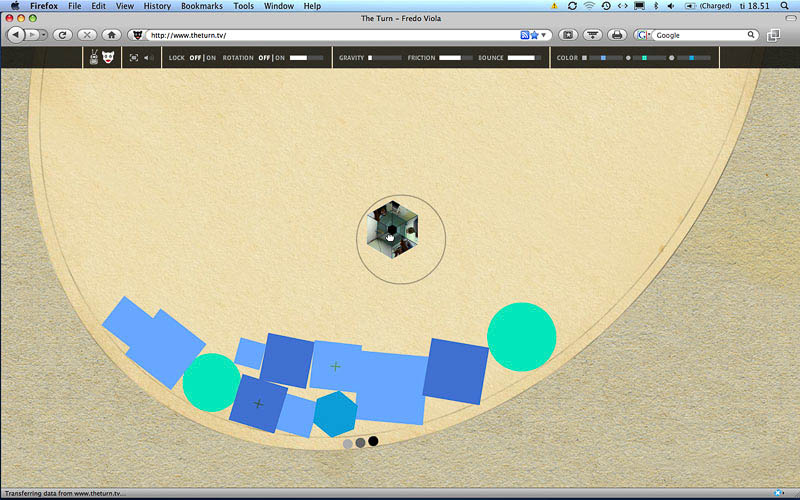Print the page with the printer button
The image size is (800, 500).
click(617, 35)
